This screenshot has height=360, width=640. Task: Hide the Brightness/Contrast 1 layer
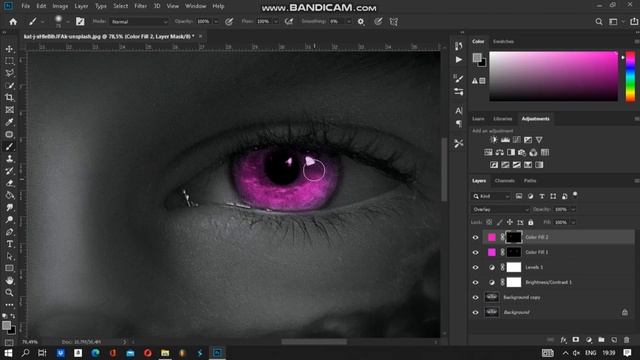point(475,282)
